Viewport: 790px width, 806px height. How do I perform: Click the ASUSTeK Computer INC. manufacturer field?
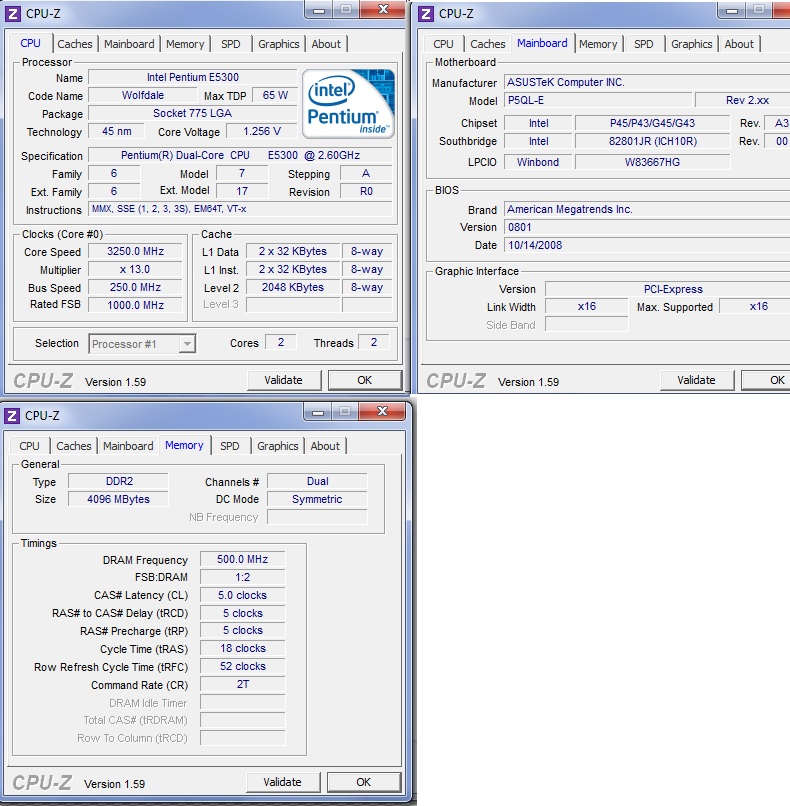pyautogui.click(x=647, y=82)
